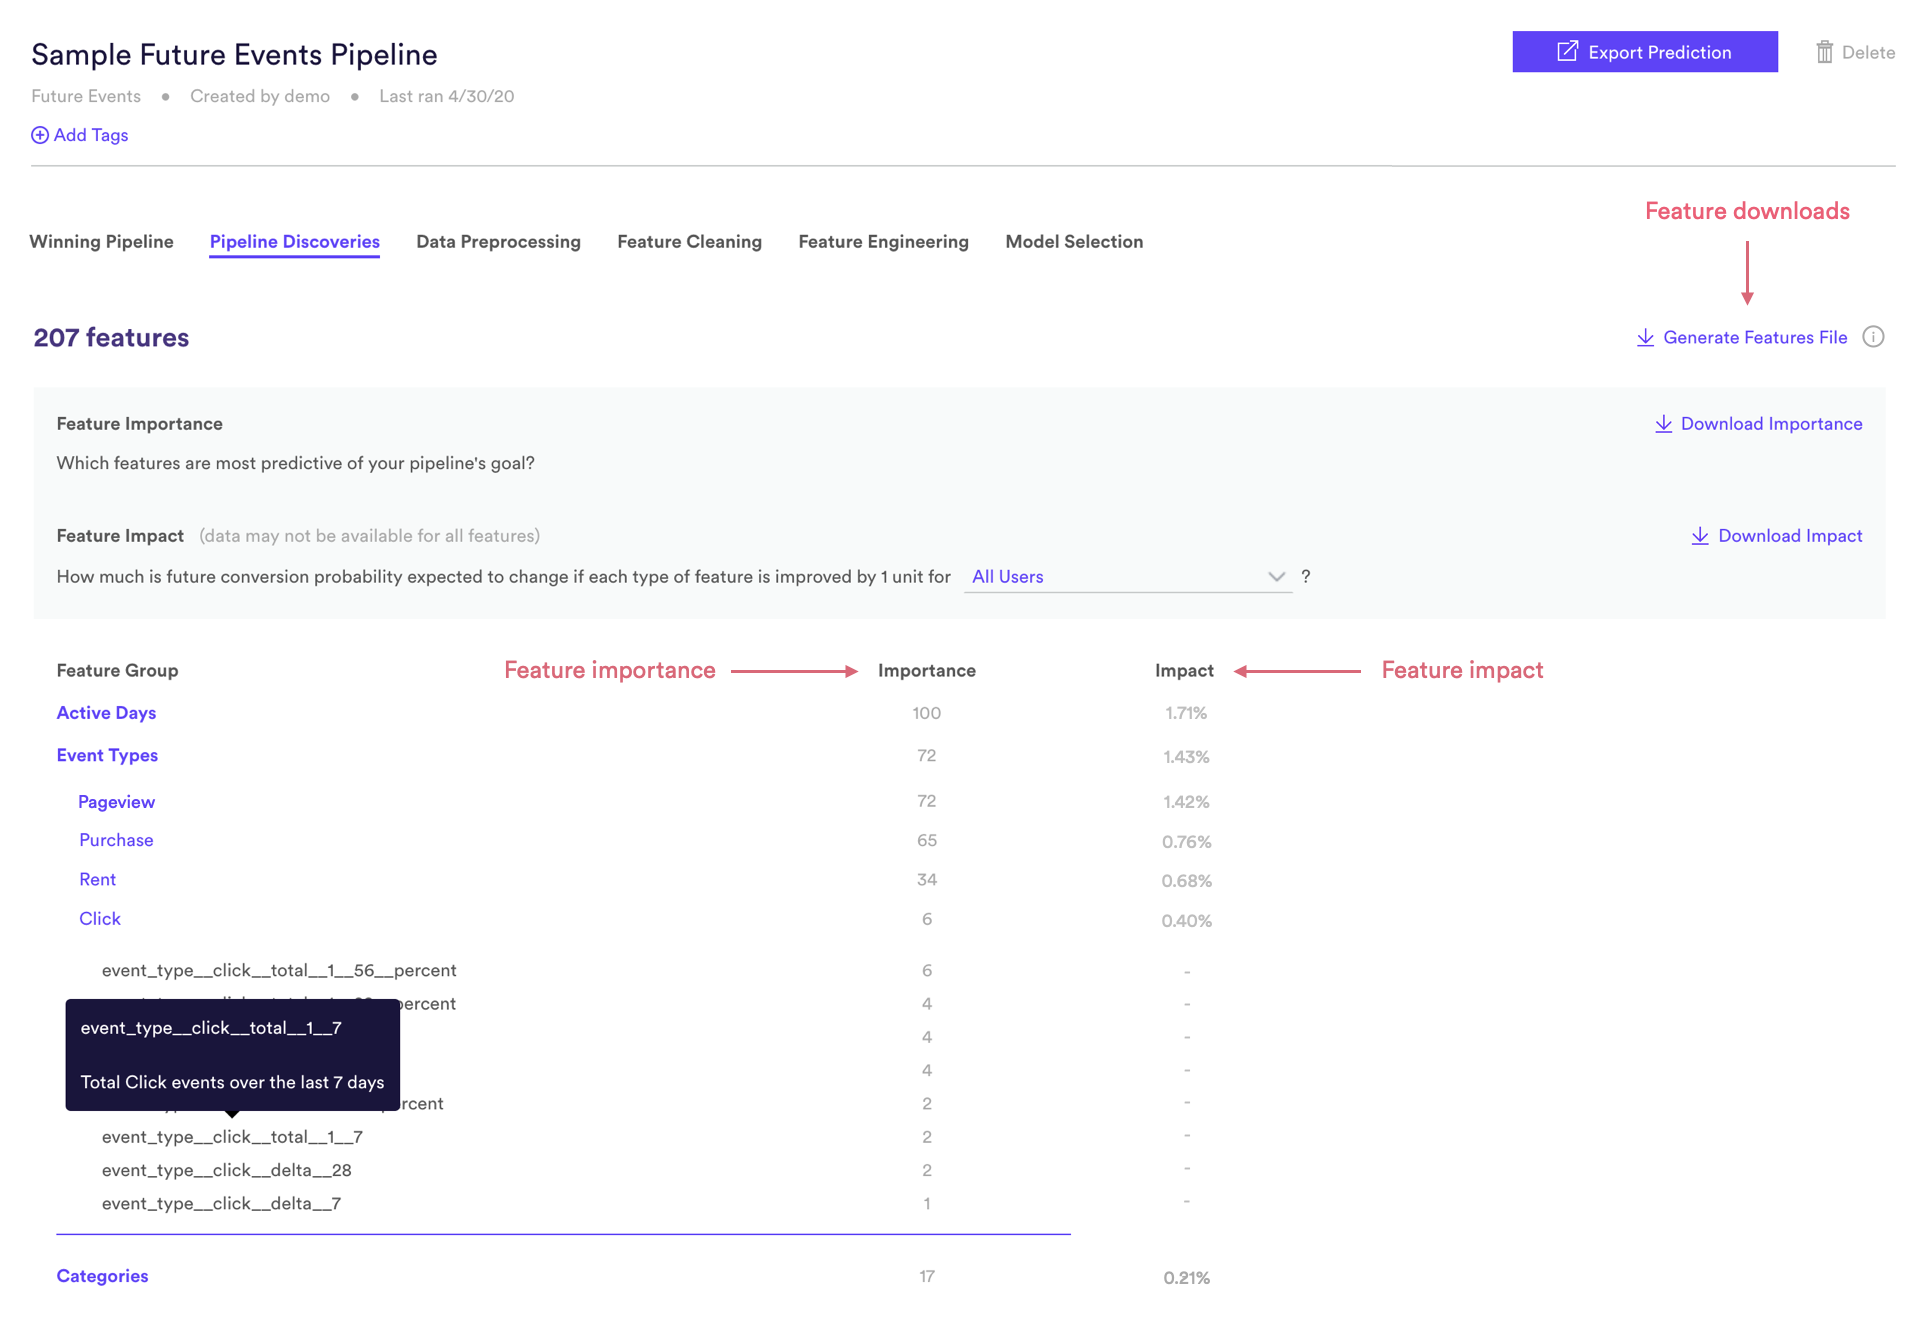
Task: Click download icon next to Download Importance
Action: (x=1663, y=424)
